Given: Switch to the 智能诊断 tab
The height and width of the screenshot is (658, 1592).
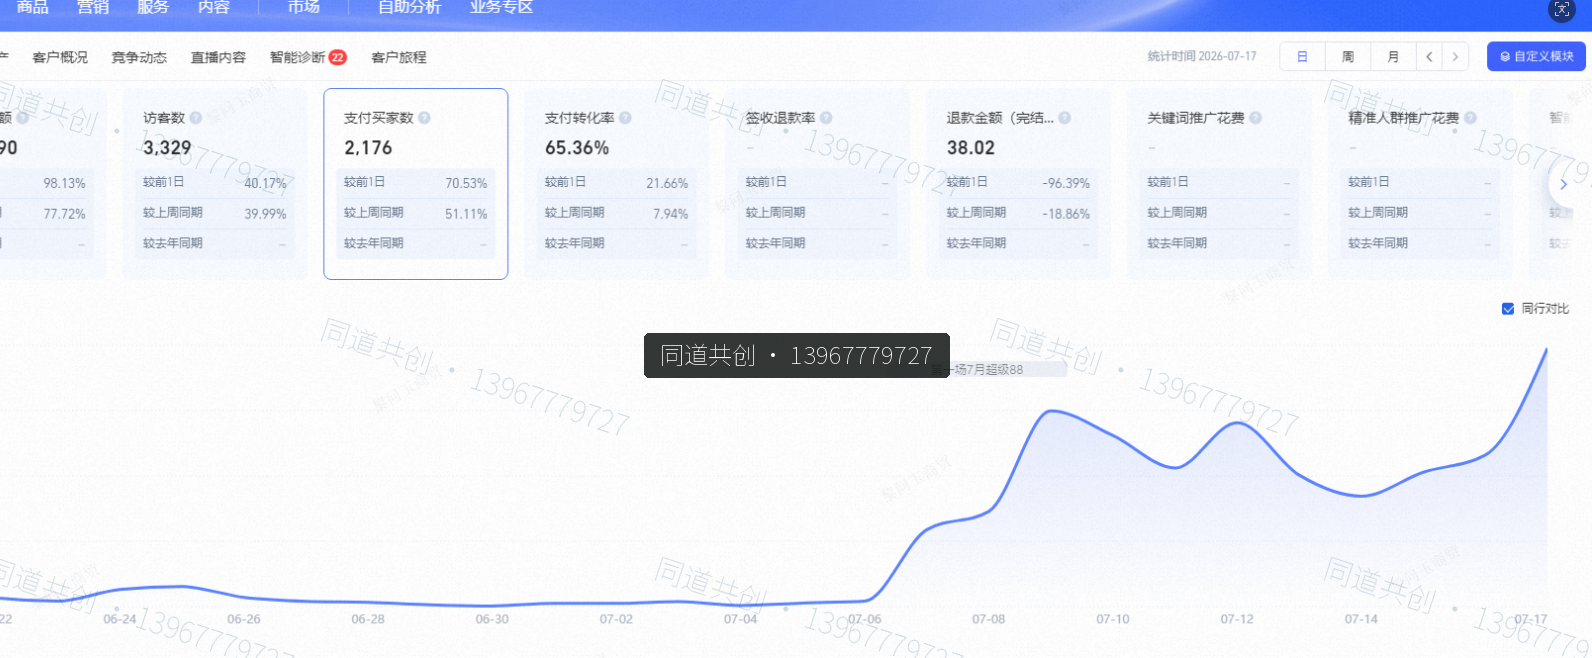Looking at the screenshot, I should pyautogui.click(x=297, y=58).
